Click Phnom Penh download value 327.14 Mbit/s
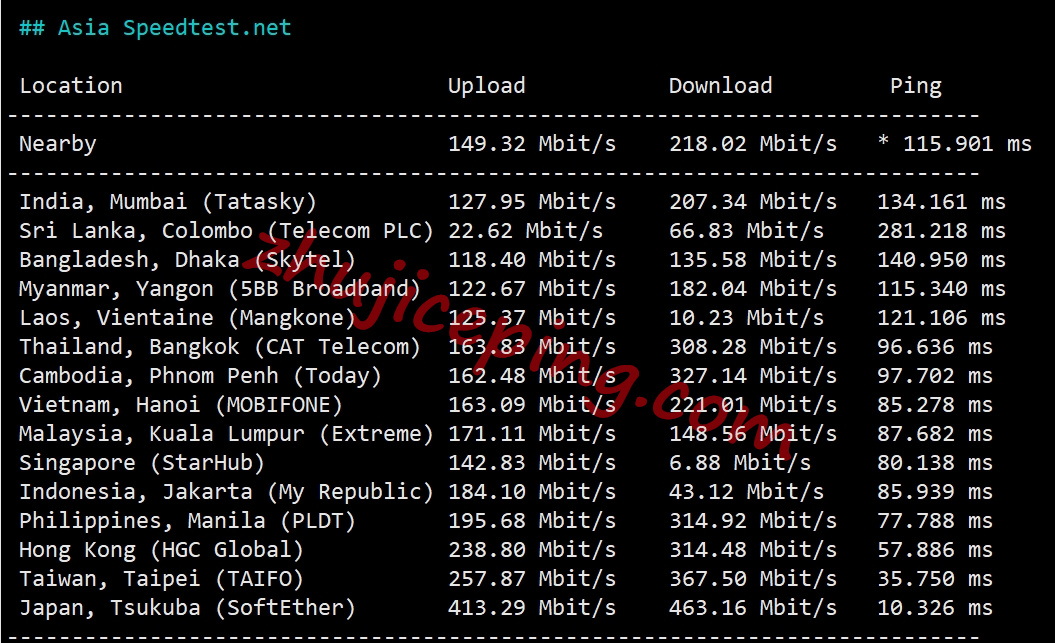Viewport: 1055px width, 643px height. [x=753, y=375]
